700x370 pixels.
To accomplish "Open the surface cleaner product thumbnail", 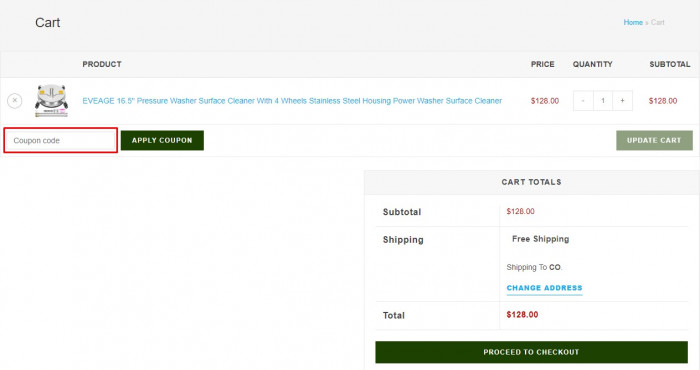I will pos(51,101).
